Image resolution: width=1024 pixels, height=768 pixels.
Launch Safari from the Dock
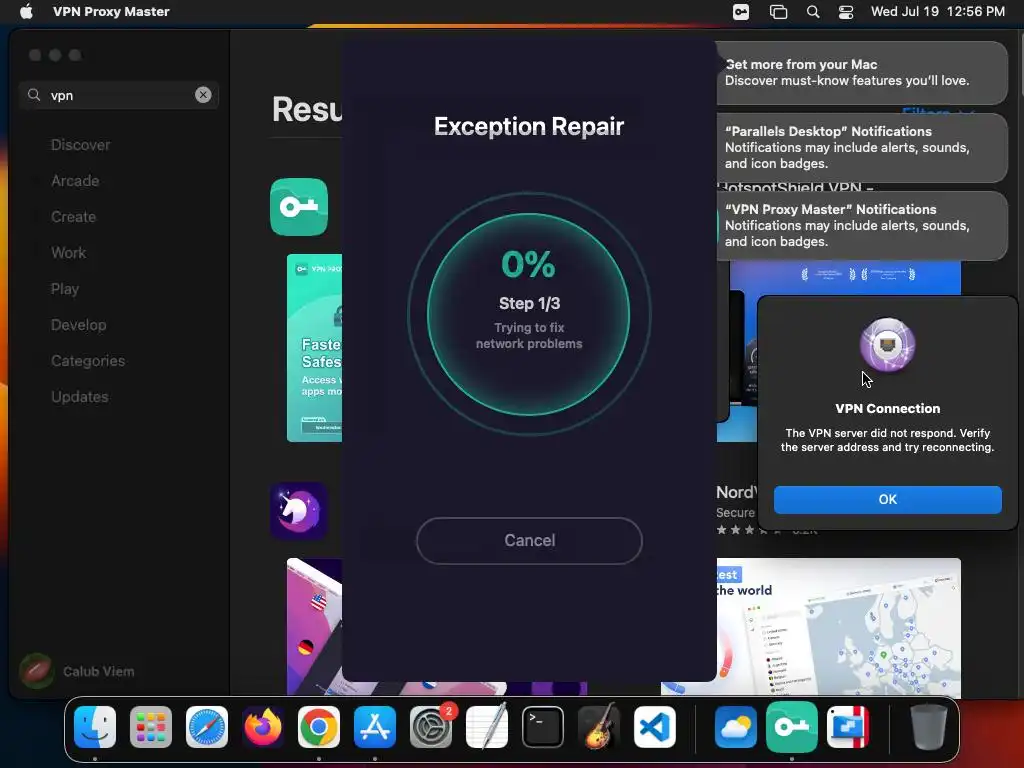[207, 727]
